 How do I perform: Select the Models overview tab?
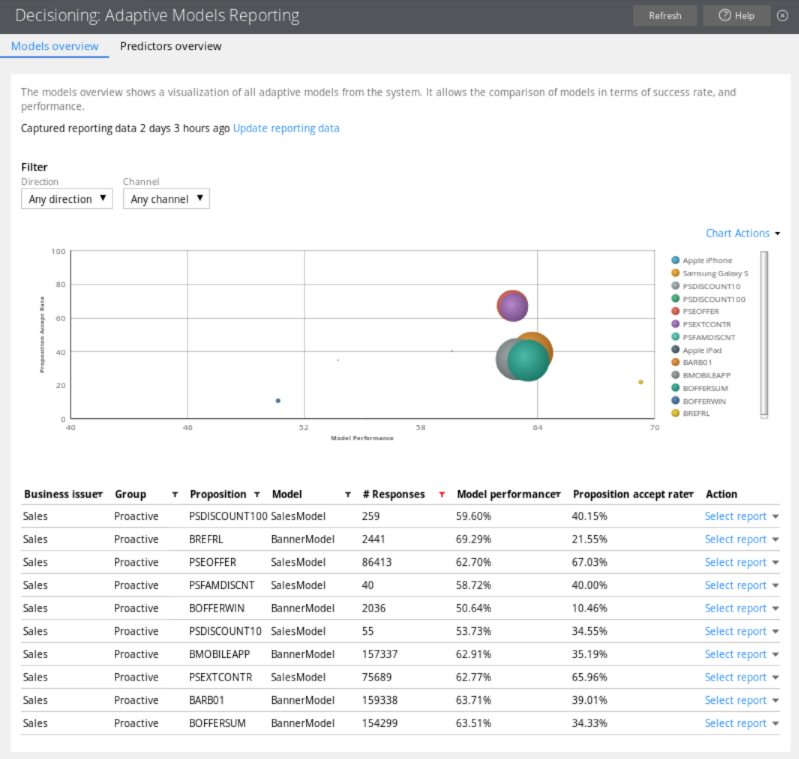pyautogui.click(x=55, y=46)
